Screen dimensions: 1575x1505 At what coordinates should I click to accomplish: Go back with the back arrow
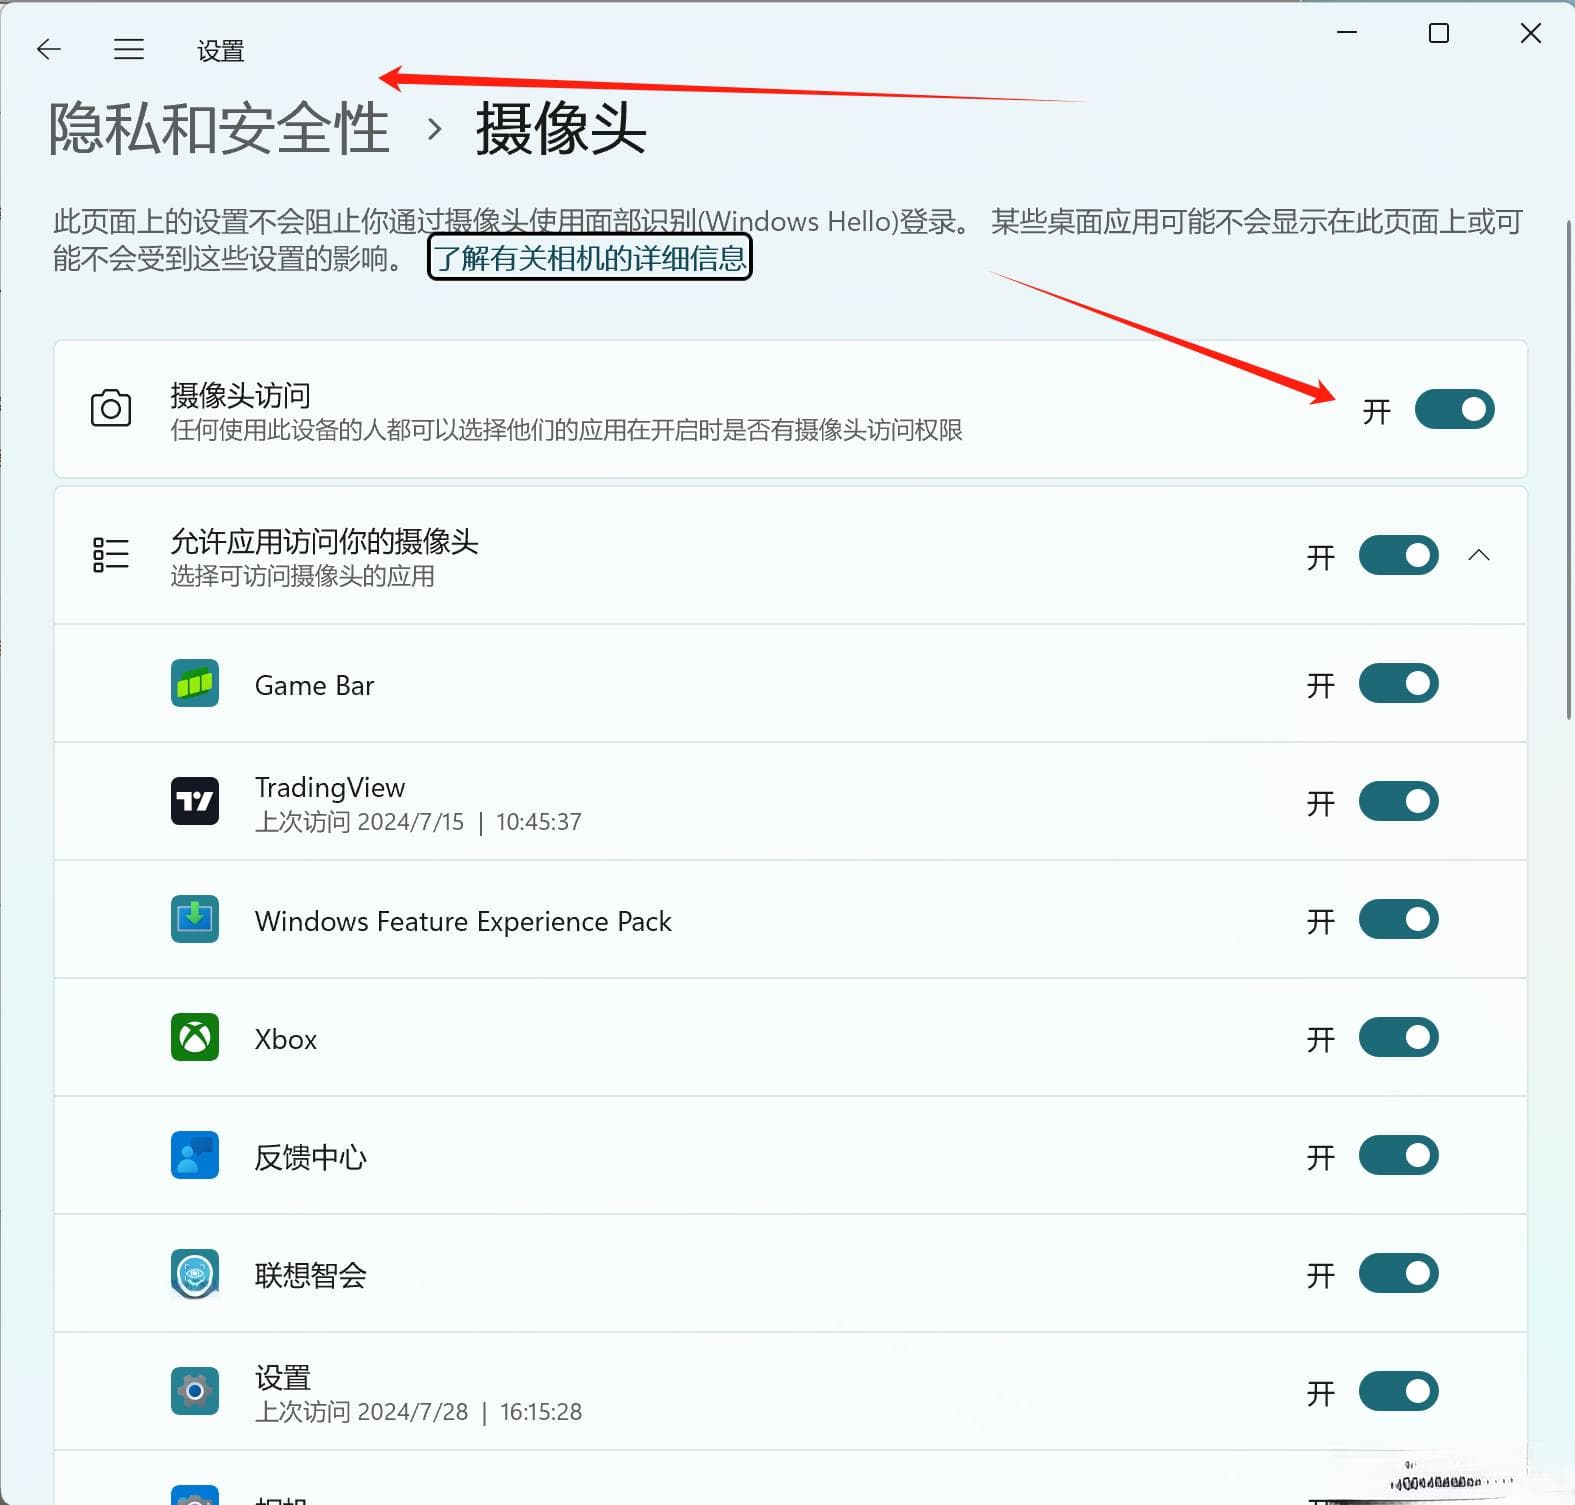click(x=48, y=49)
